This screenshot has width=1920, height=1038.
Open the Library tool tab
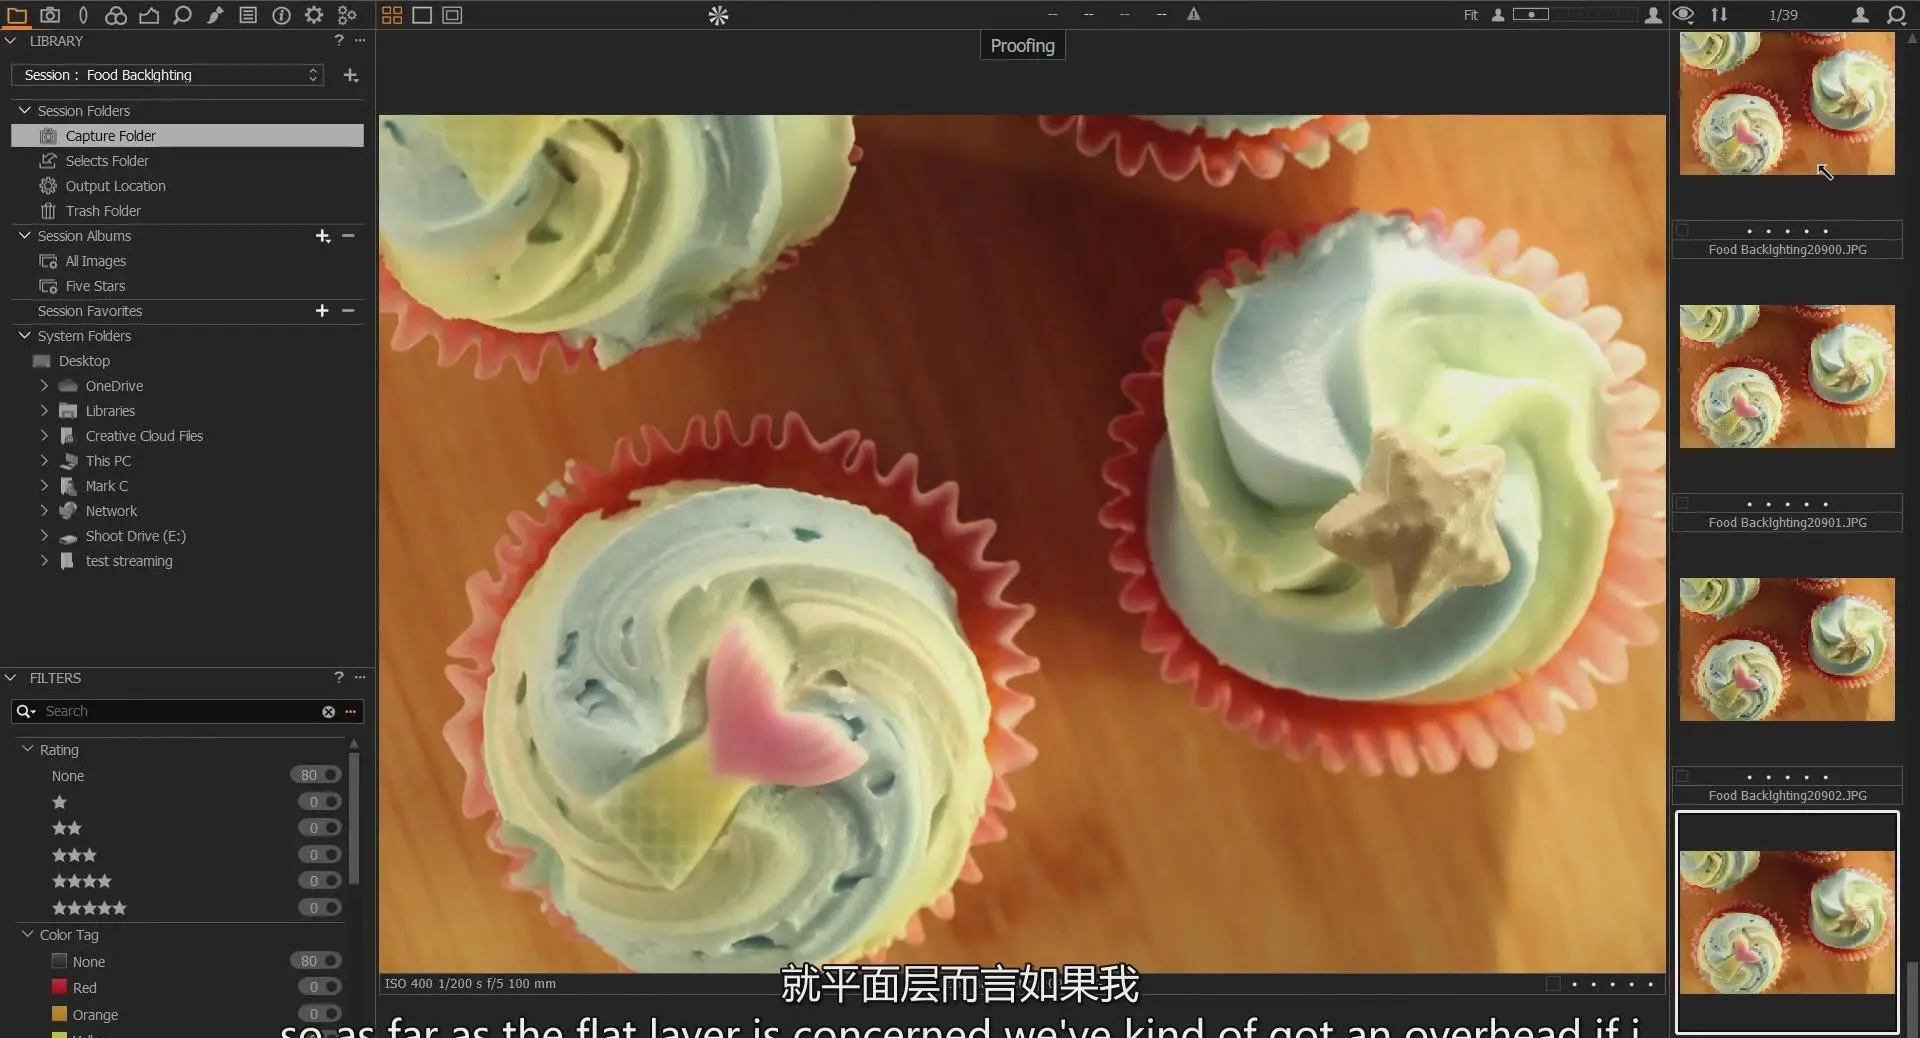coord(17,15)
